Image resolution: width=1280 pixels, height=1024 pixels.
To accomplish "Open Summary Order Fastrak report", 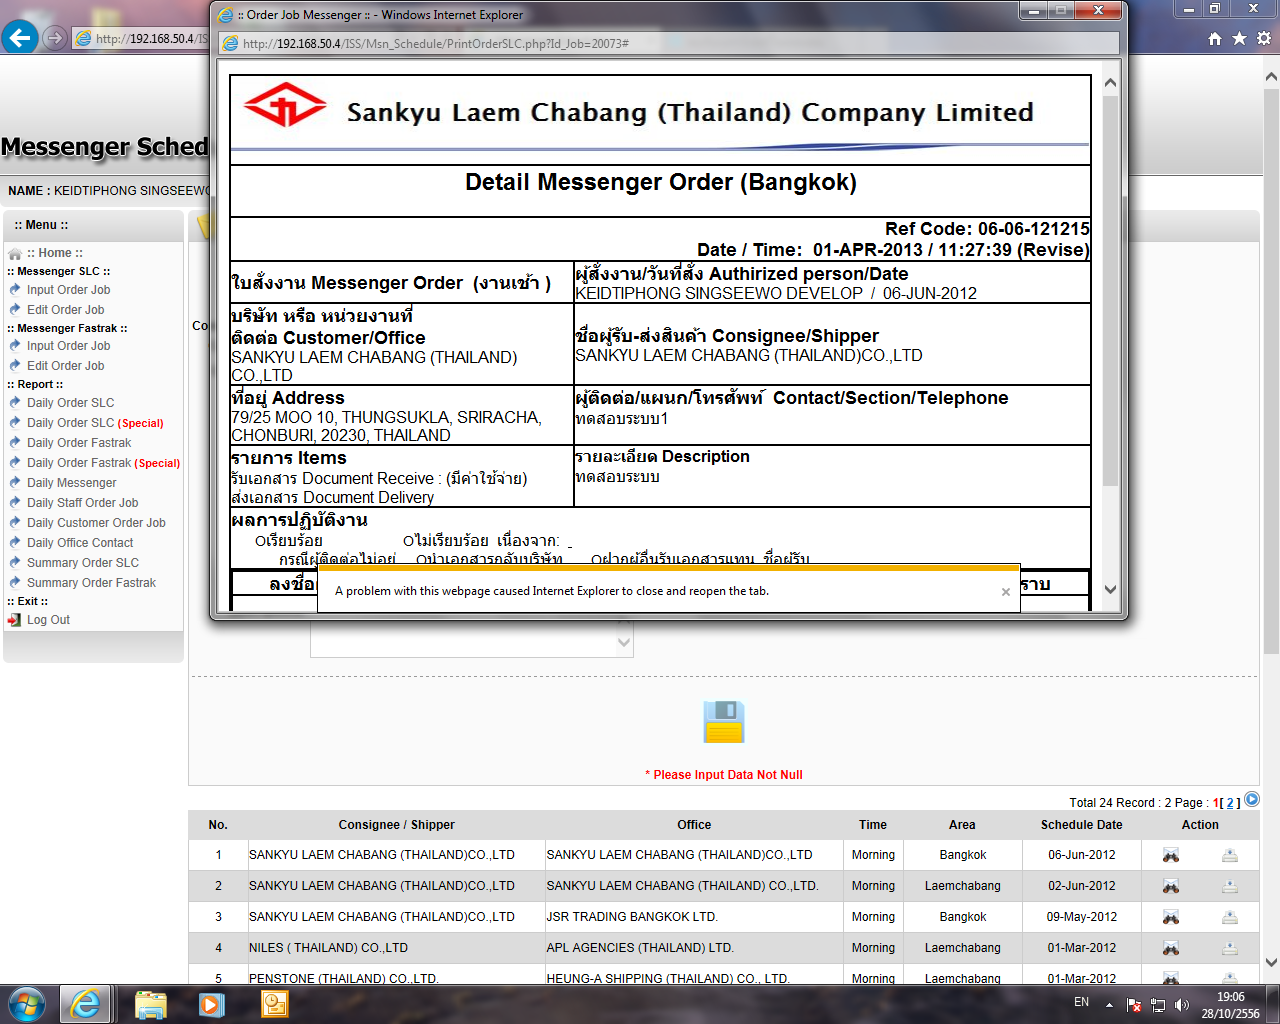I will coord(91,583).
